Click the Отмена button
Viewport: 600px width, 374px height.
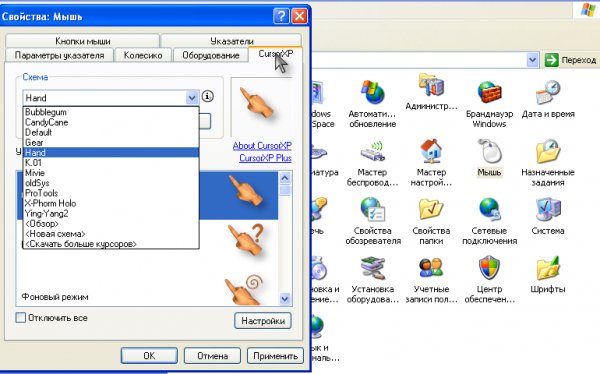[212, 356]
